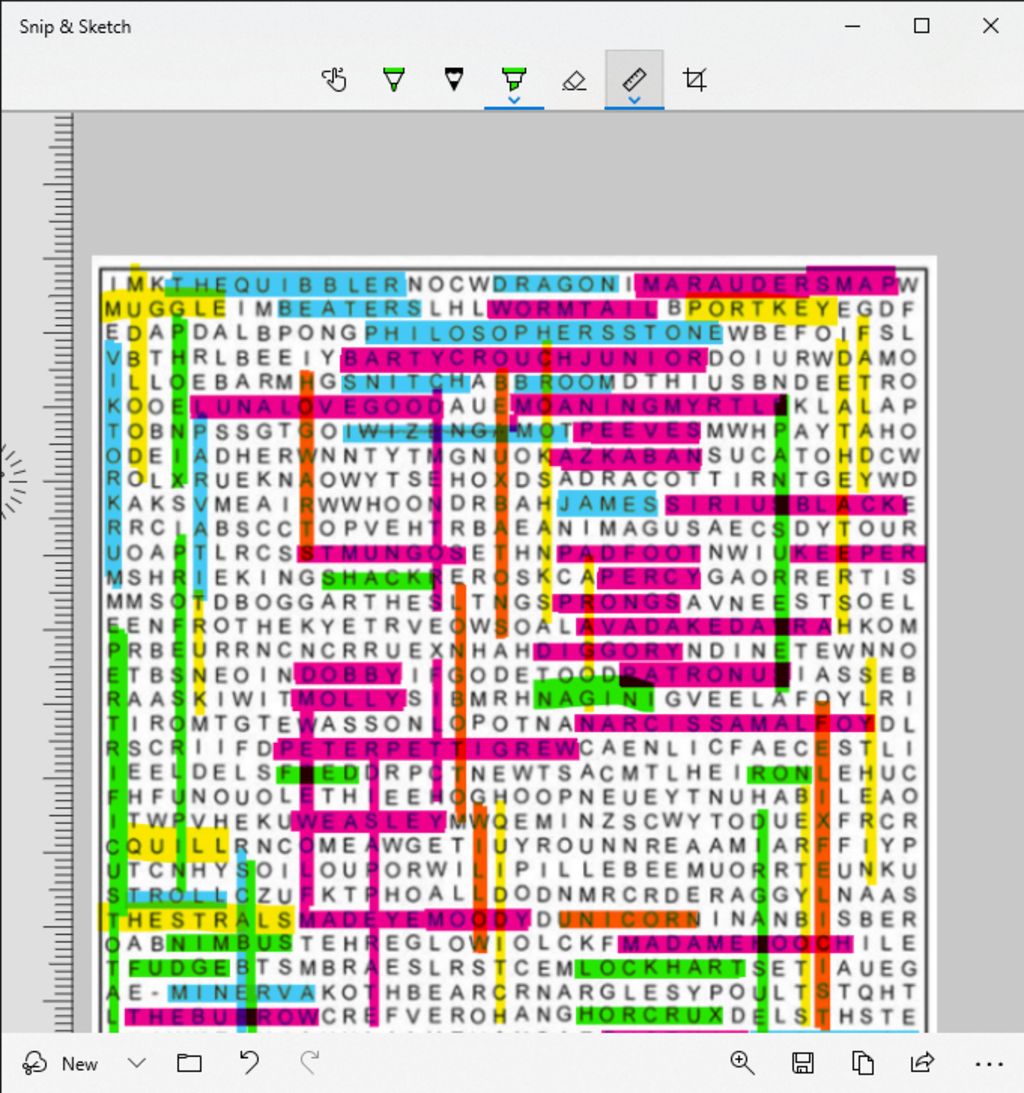
Task: Click the highlighted word MOANINGMYRTLE
Action: pos(649,406)
